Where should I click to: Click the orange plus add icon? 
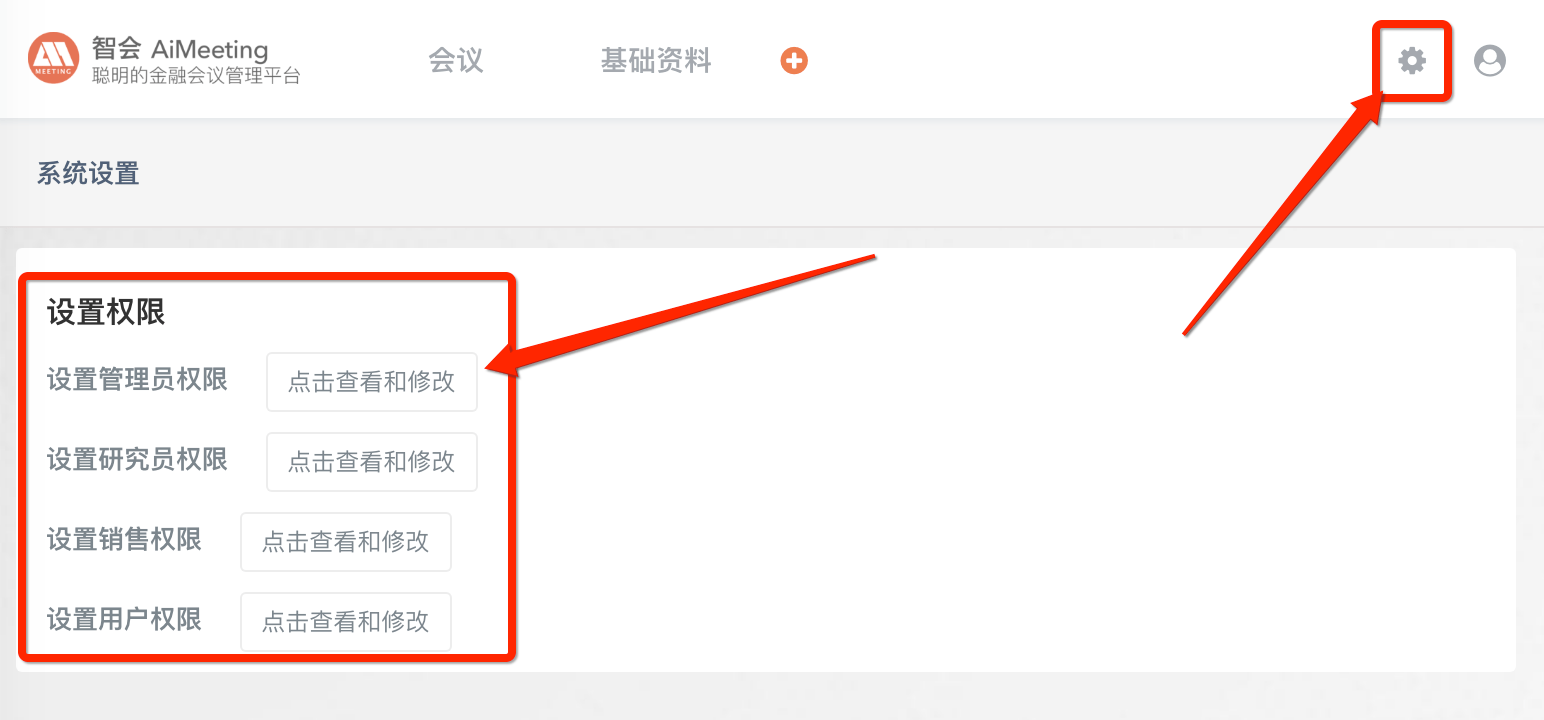click(794, 61)
